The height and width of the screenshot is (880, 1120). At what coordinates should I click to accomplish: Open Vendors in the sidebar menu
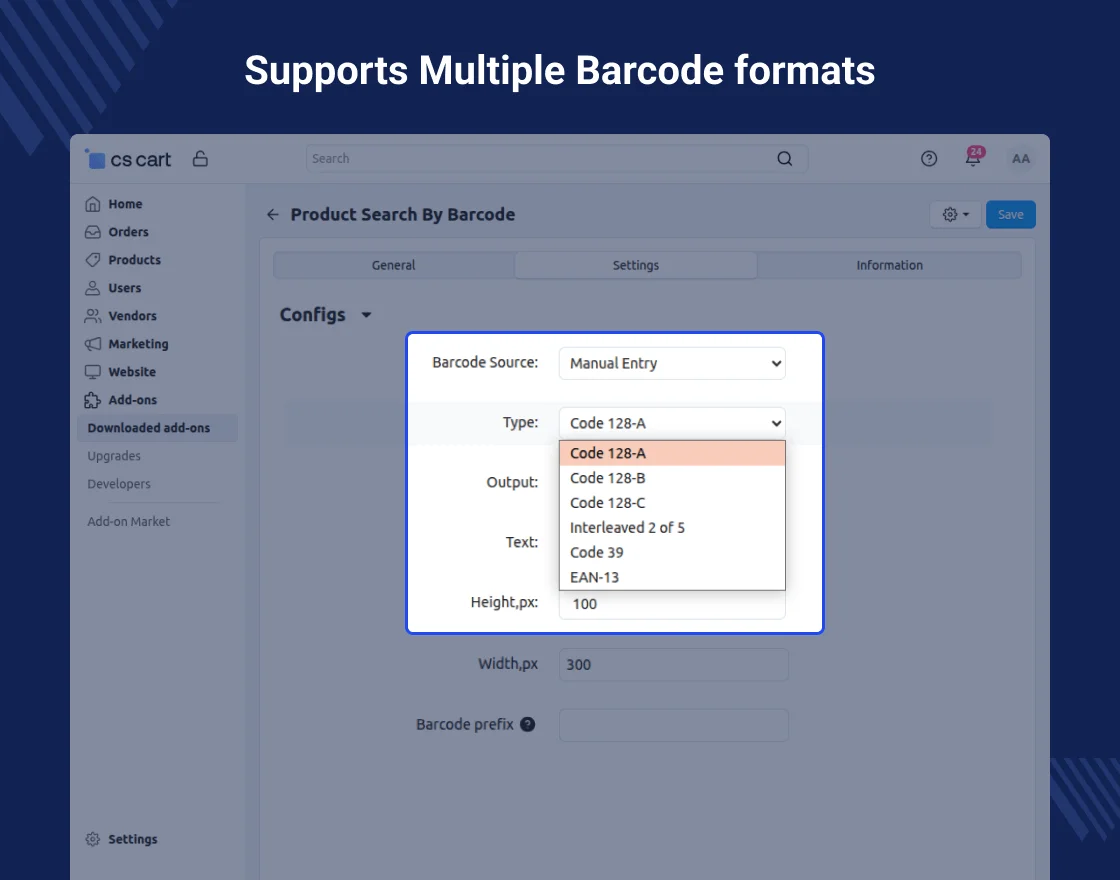tap(132, 316)
